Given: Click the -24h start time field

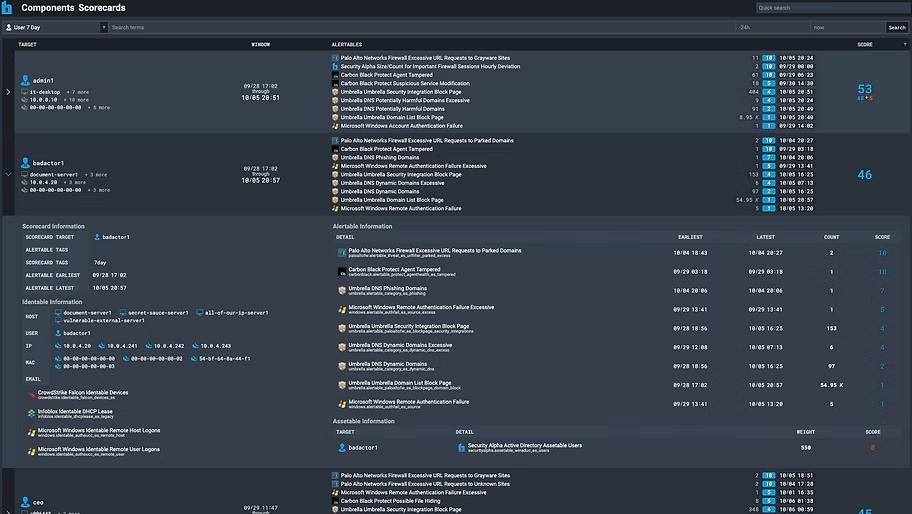Looking at the screenshot, I should pyautogui.click(x=770, y=27).
